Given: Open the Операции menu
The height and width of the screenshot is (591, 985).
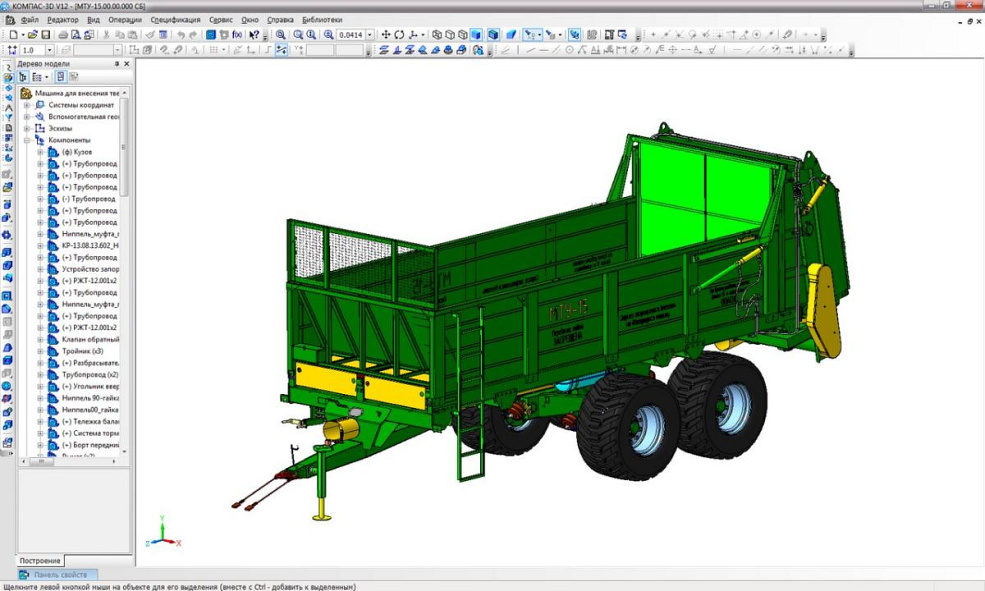Looking at the screenshot, I should click(125, 19).
